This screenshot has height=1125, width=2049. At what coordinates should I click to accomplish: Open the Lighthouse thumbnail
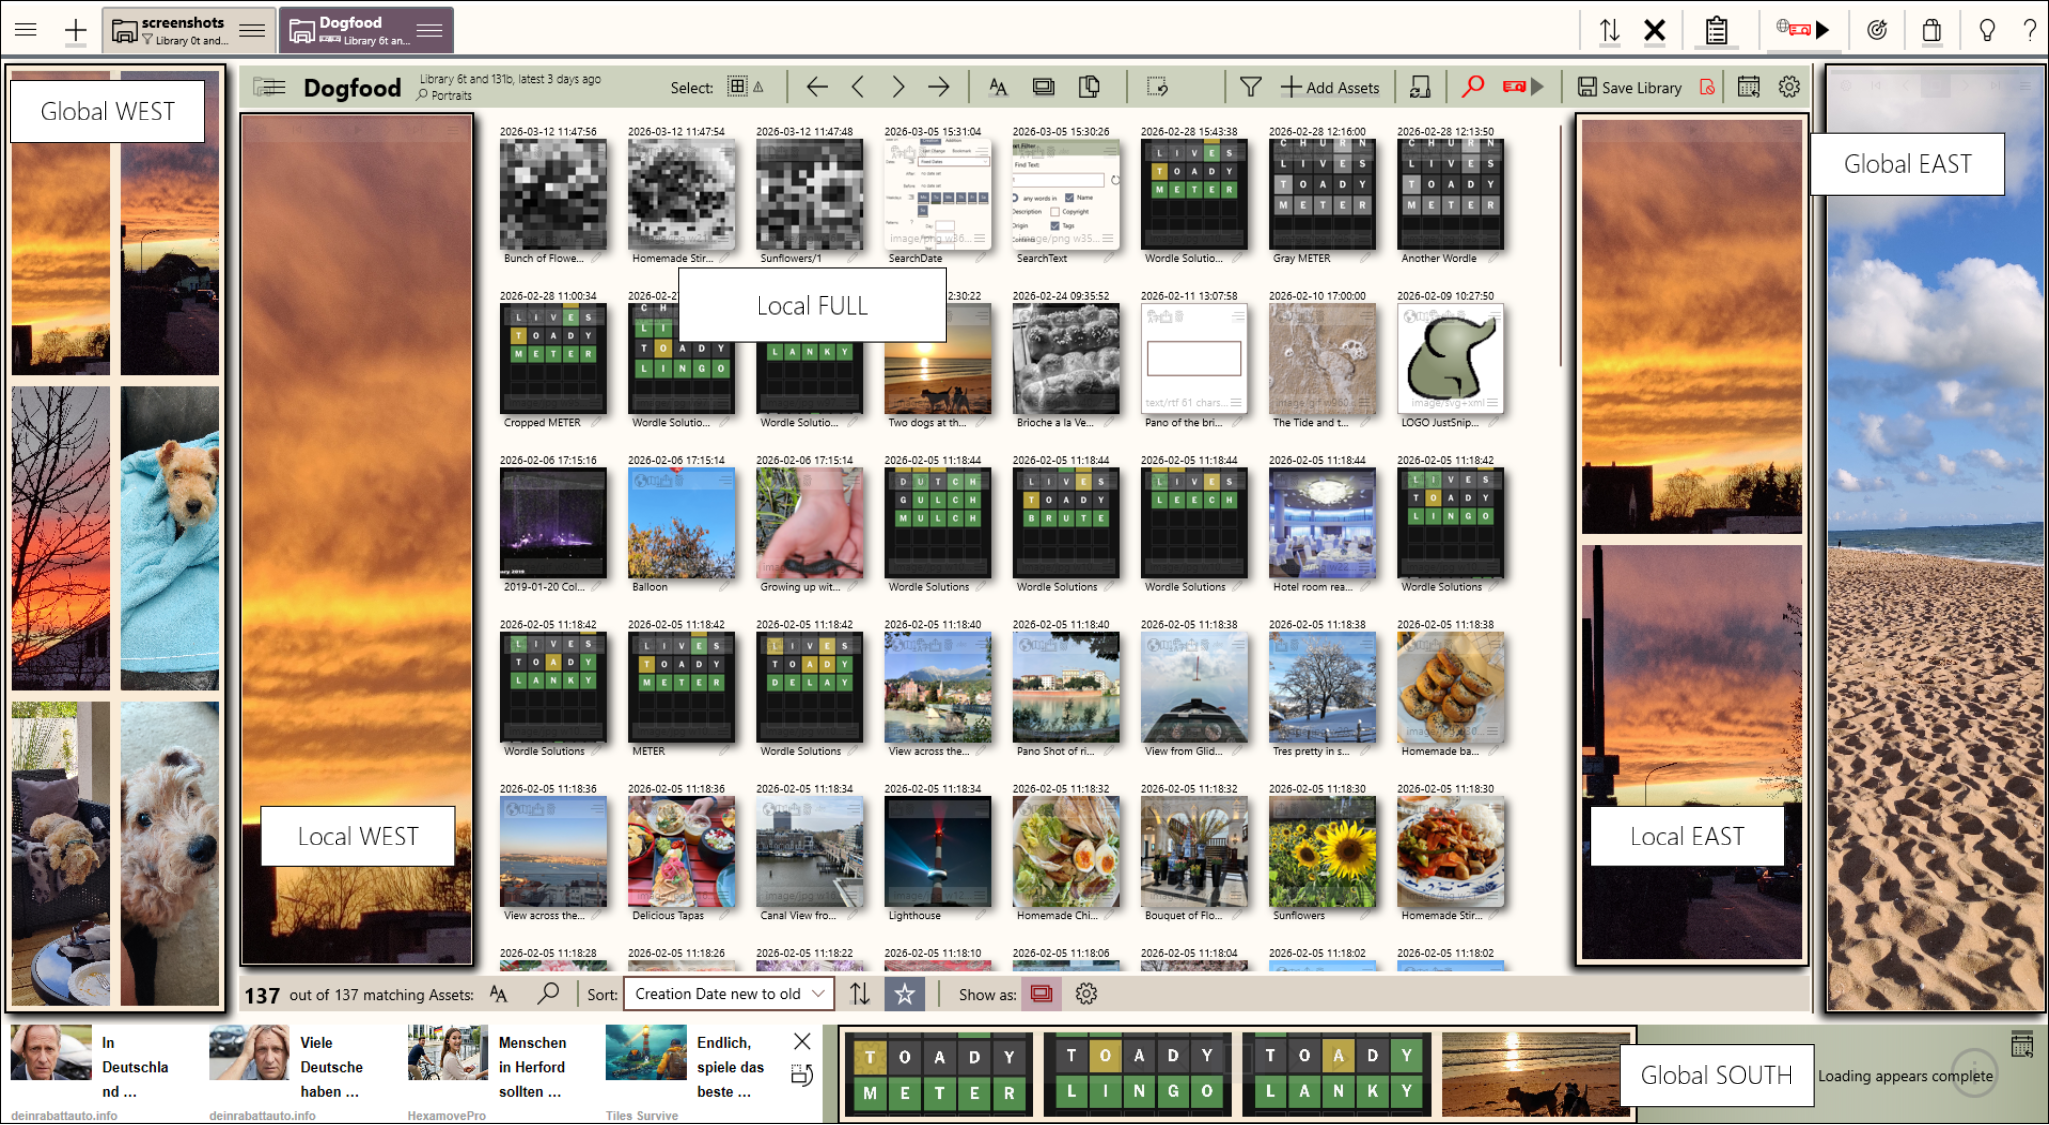pos(937,852)
